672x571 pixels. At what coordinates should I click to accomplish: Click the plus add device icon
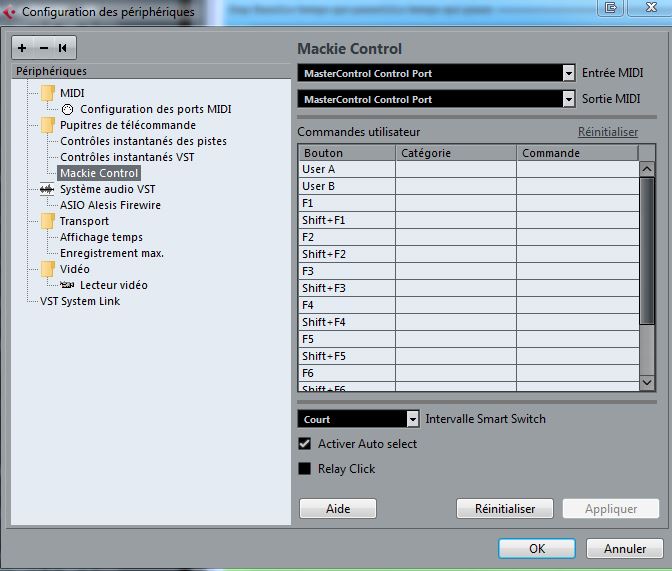click(x=22, y=48)
